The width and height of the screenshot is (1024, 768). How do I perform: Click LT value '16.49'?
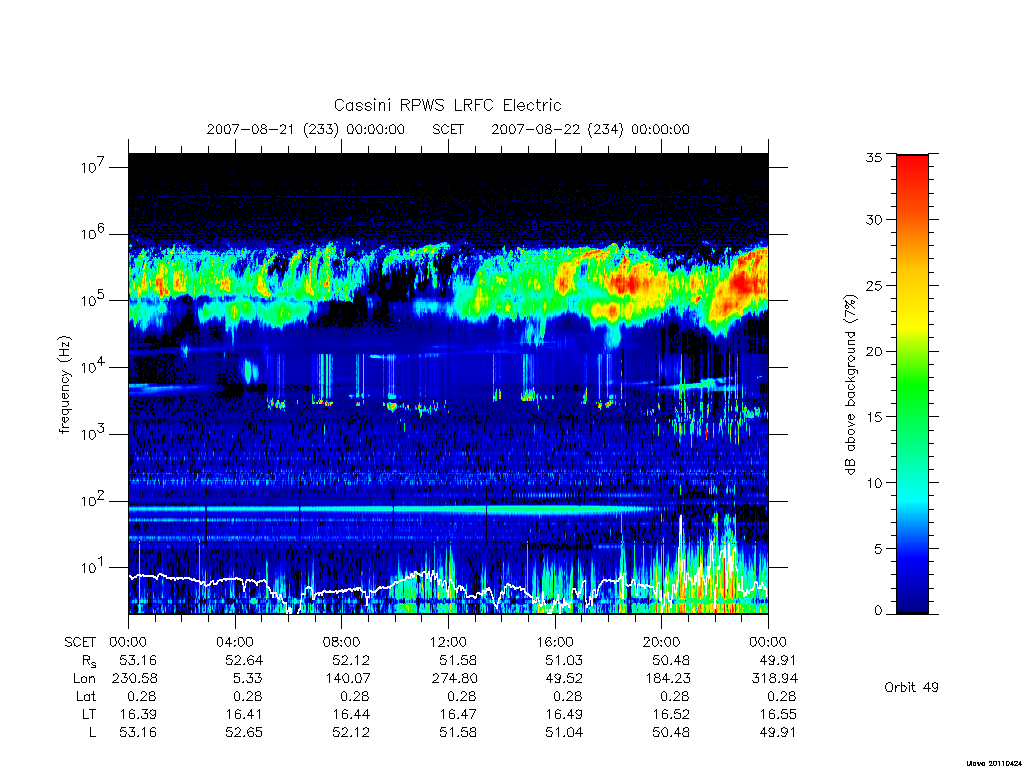pos(564,714)
